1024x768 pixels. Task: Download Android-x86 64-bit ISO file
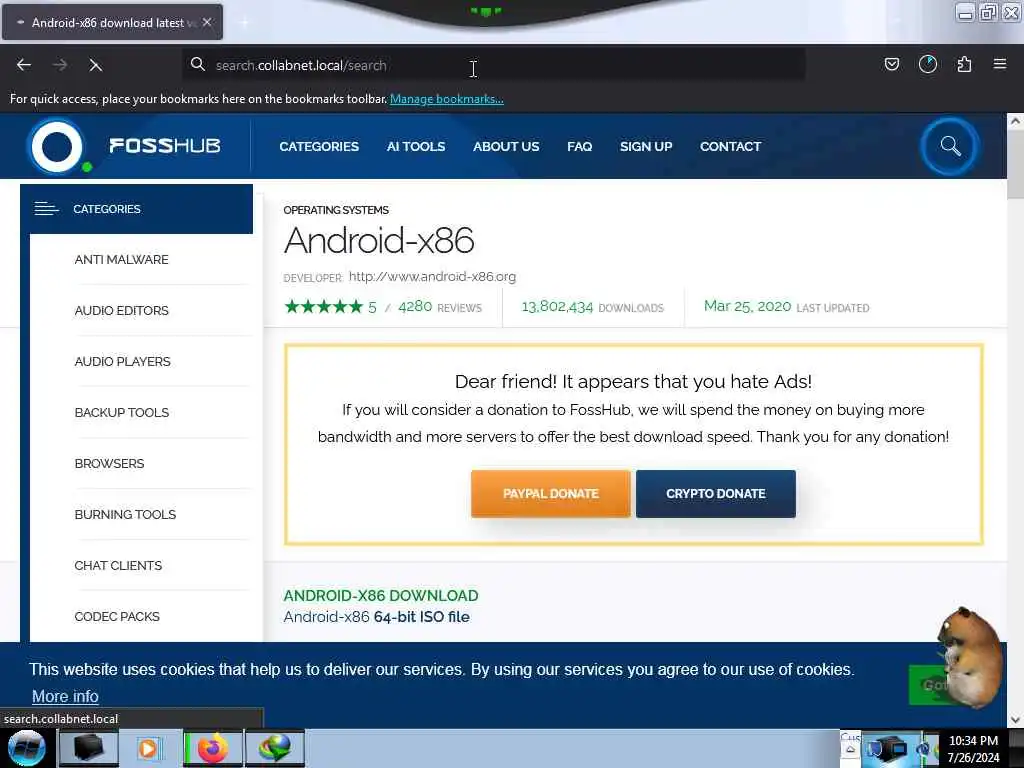click(x=376, y=617)
